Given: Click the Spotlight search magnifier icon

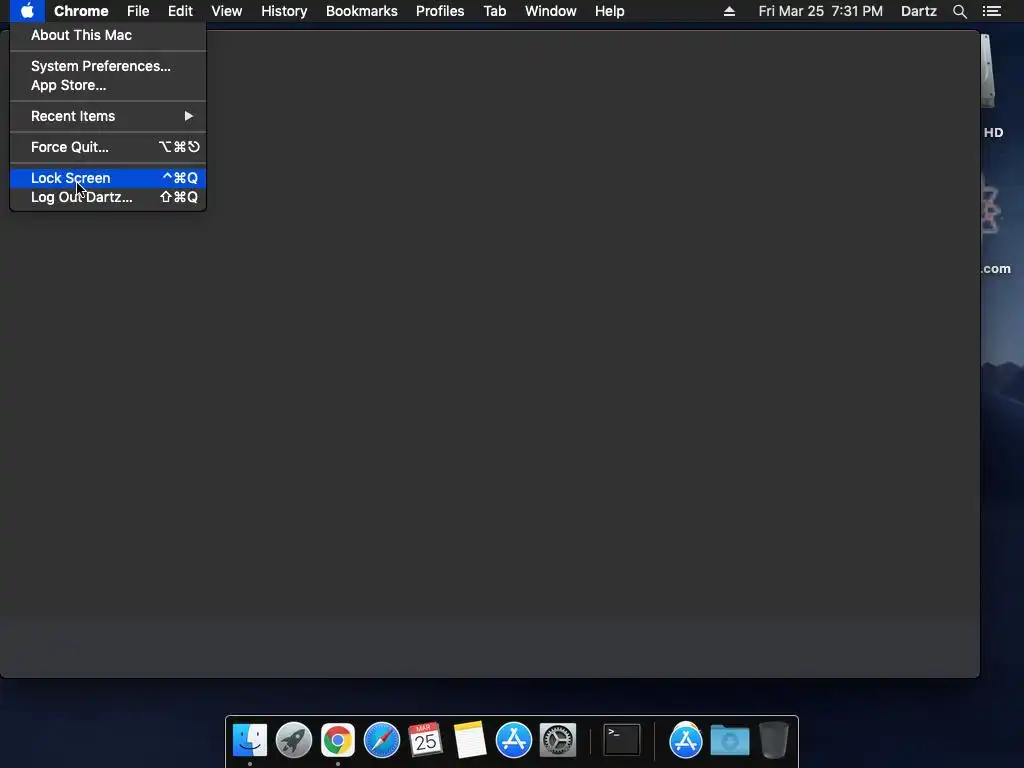Looking at the screenshot, I should (959, 11).
